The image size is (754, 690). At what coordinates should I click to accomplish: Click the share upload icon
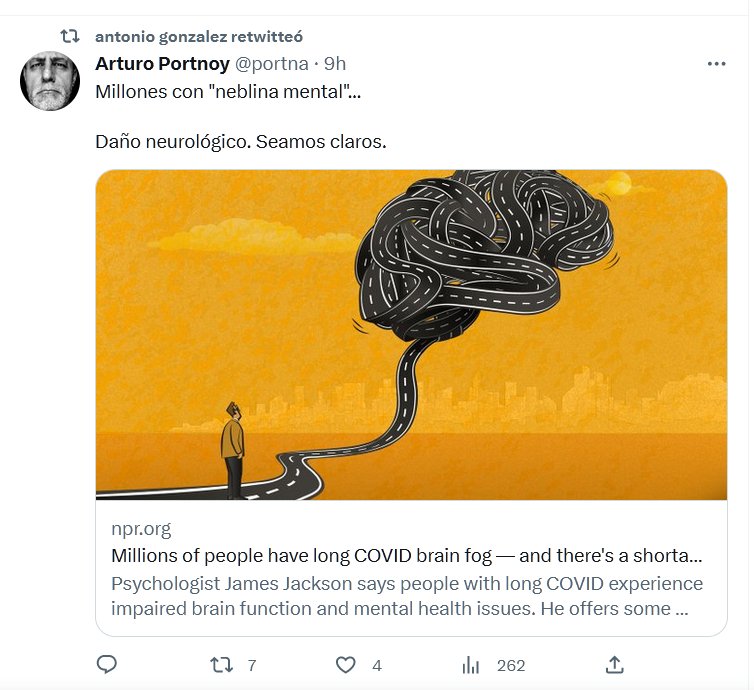tap(615, 665)
